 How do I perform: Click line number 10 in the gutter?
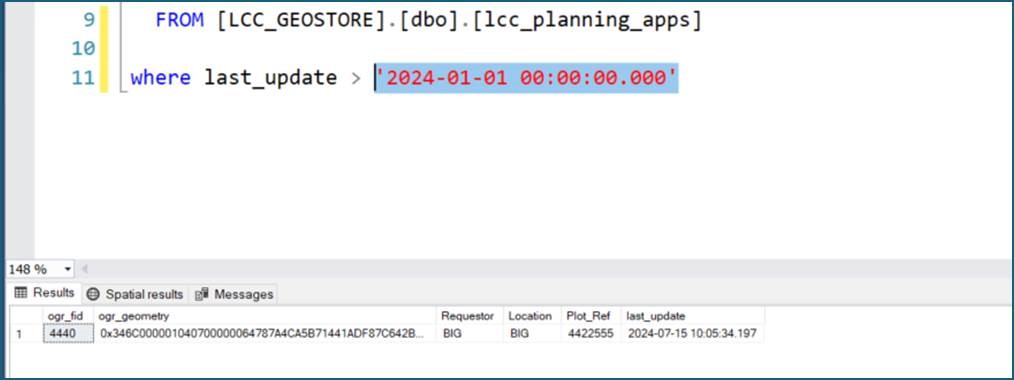pos(82,48)
